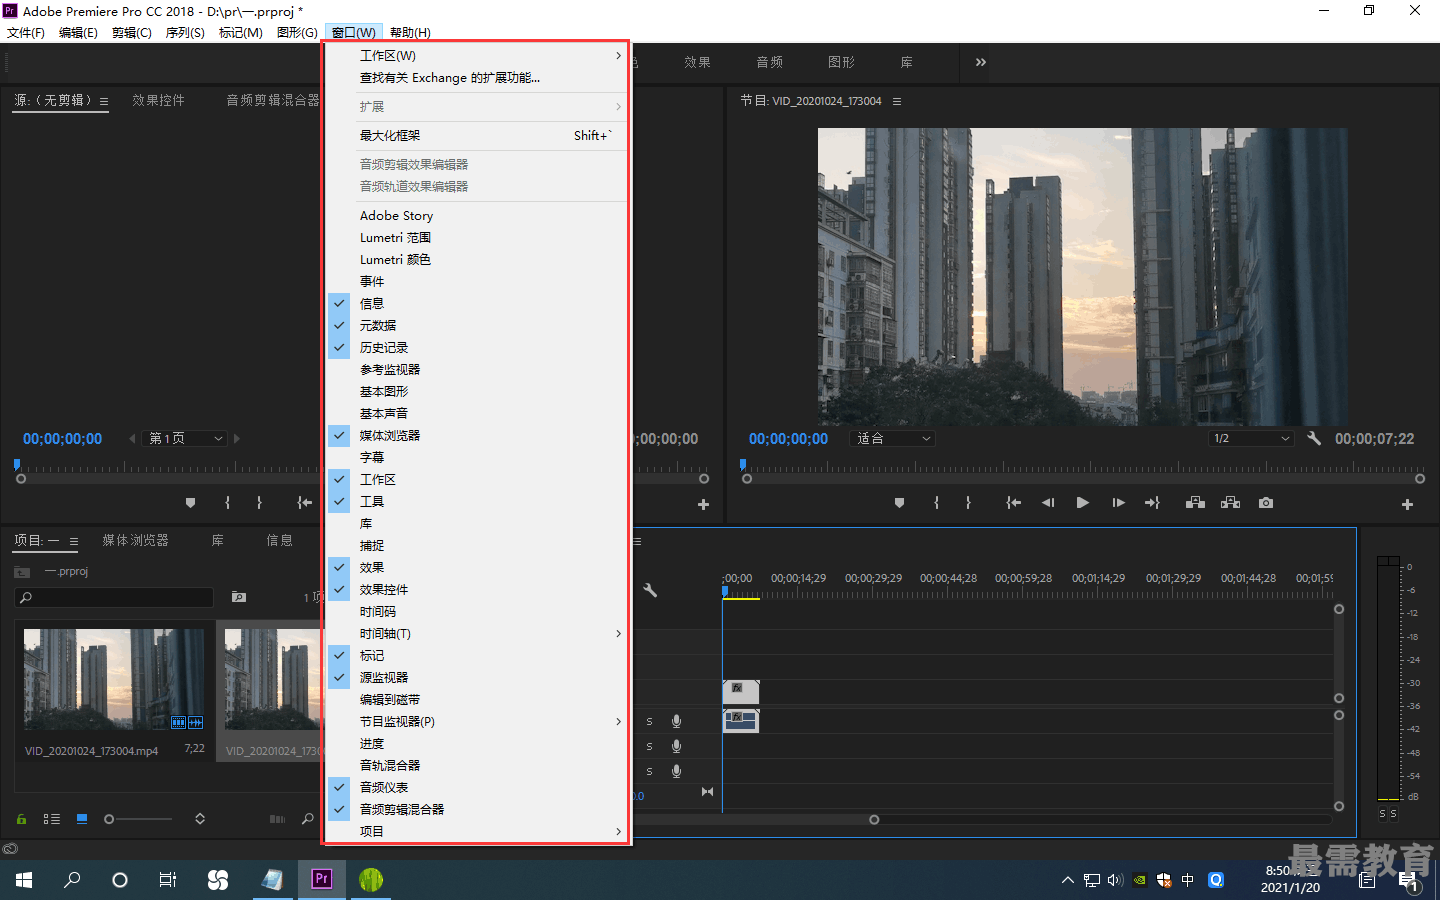The height and width of the screenshot is (900, 1440).
Task: Expand 工作区(W) submenu
Action: click(x=477, y=56)
